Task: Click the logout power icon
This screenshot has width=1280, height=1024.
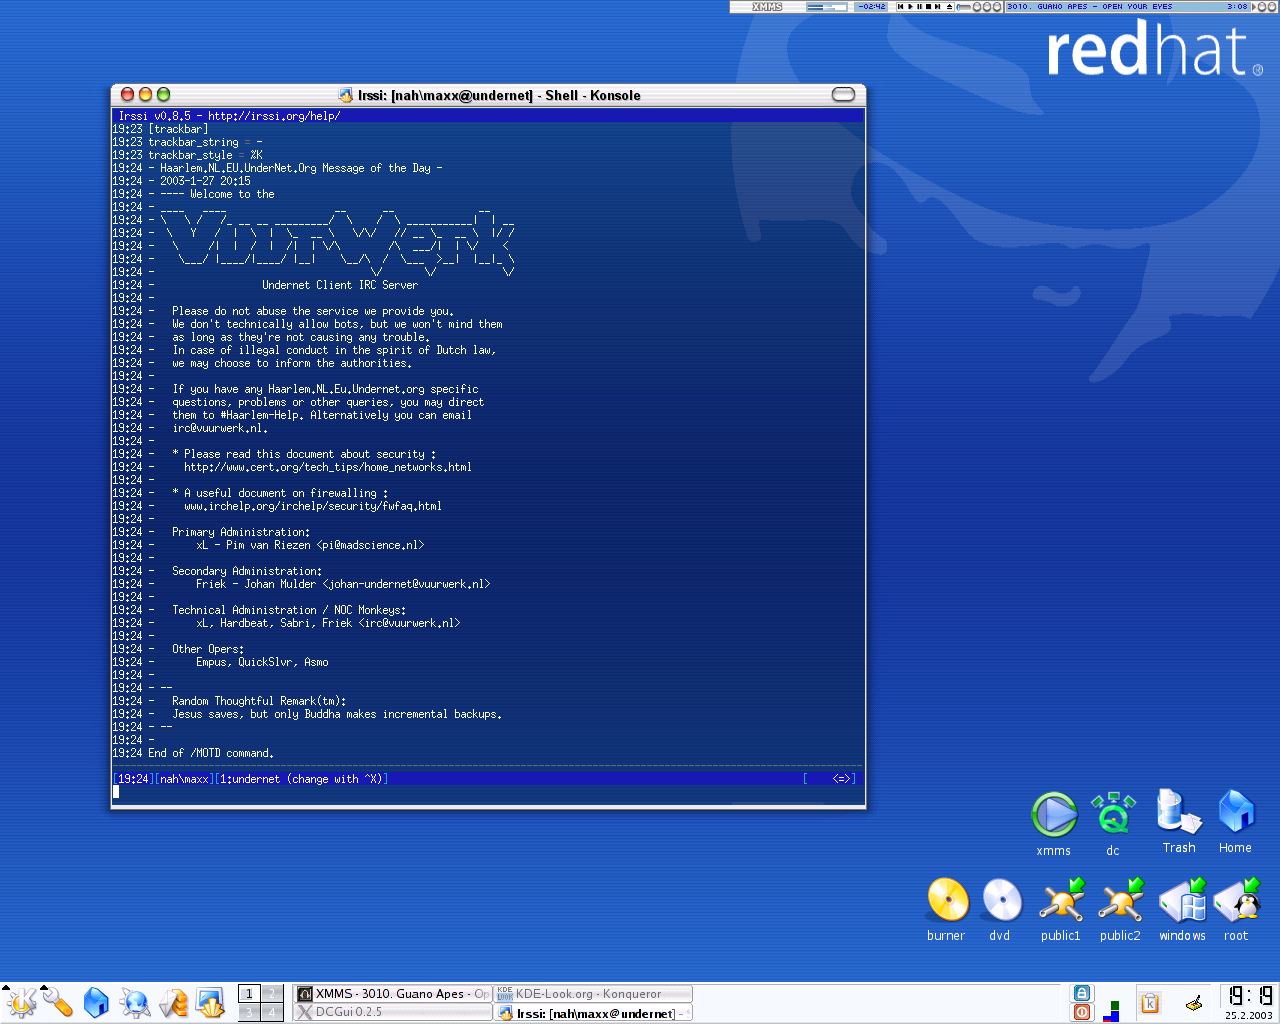Action: pyautogui.click(x=1082, y=1012)
